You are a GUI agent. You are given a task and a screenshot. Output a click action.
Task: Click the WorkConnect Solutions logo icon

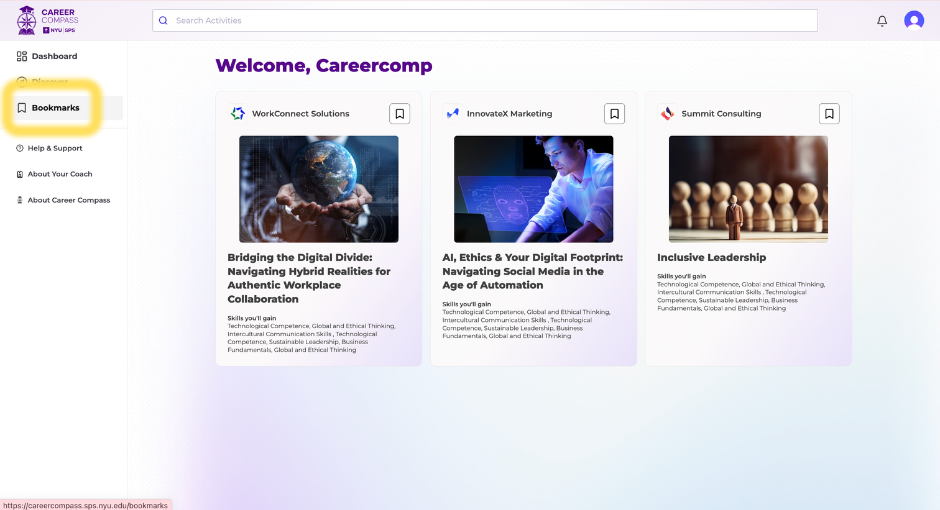238,114
